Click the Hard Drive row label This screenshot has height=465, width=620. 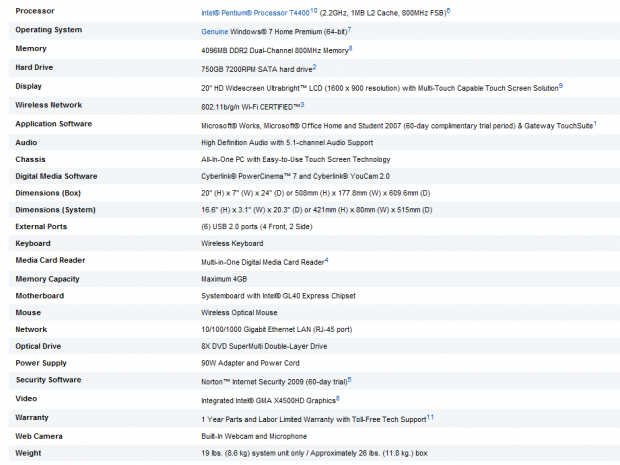click(34, 68)
